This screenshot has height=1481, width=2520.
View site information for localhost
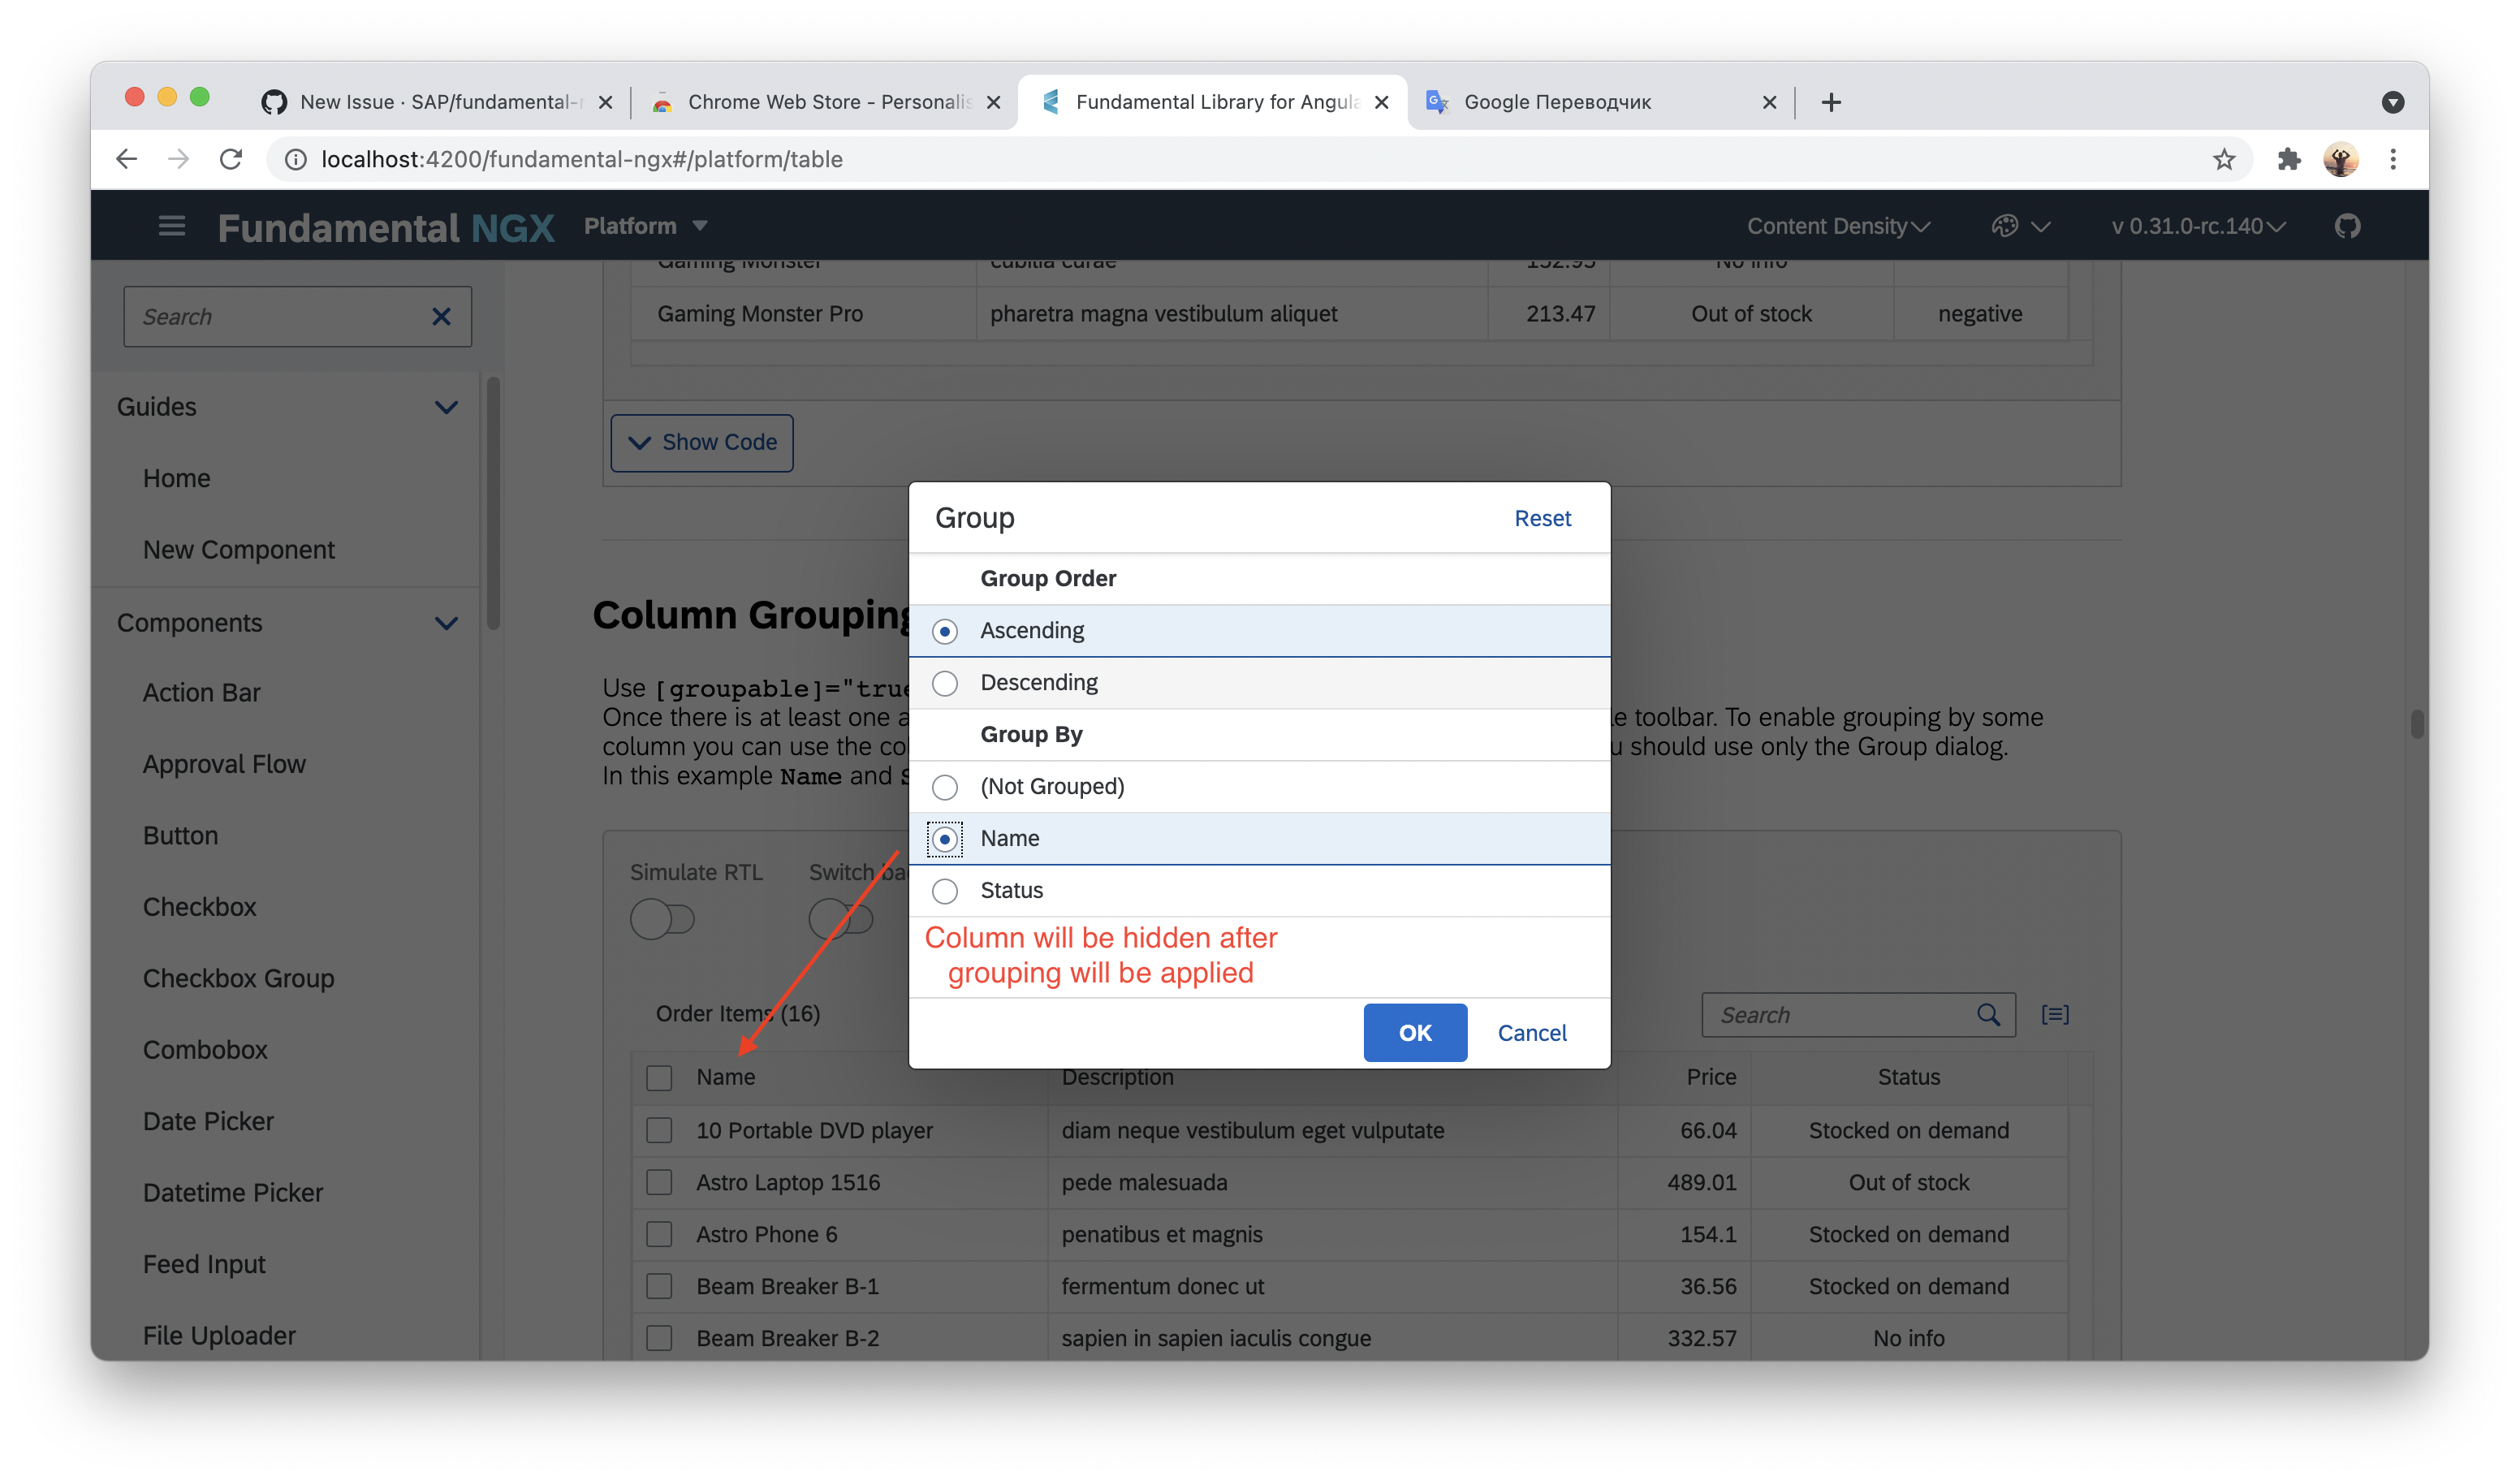point(295,159)
